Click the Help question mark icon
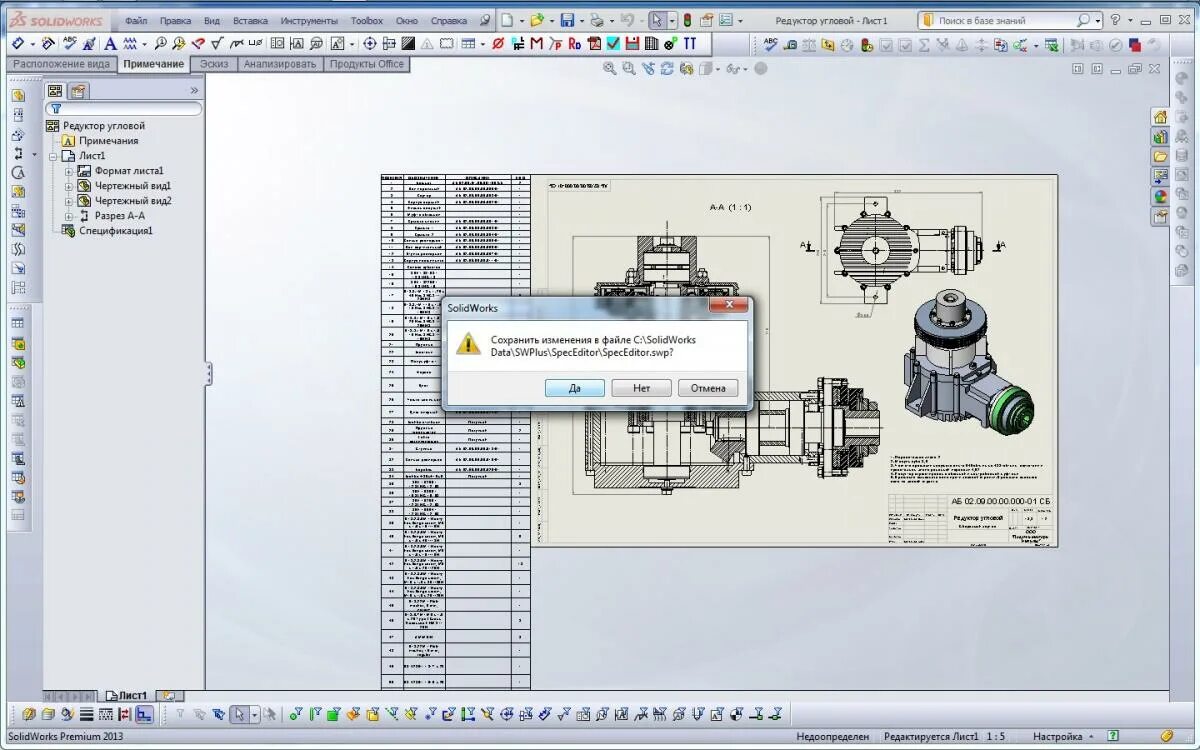Screen dimensions: 1200x750 tap(1116, 20)
